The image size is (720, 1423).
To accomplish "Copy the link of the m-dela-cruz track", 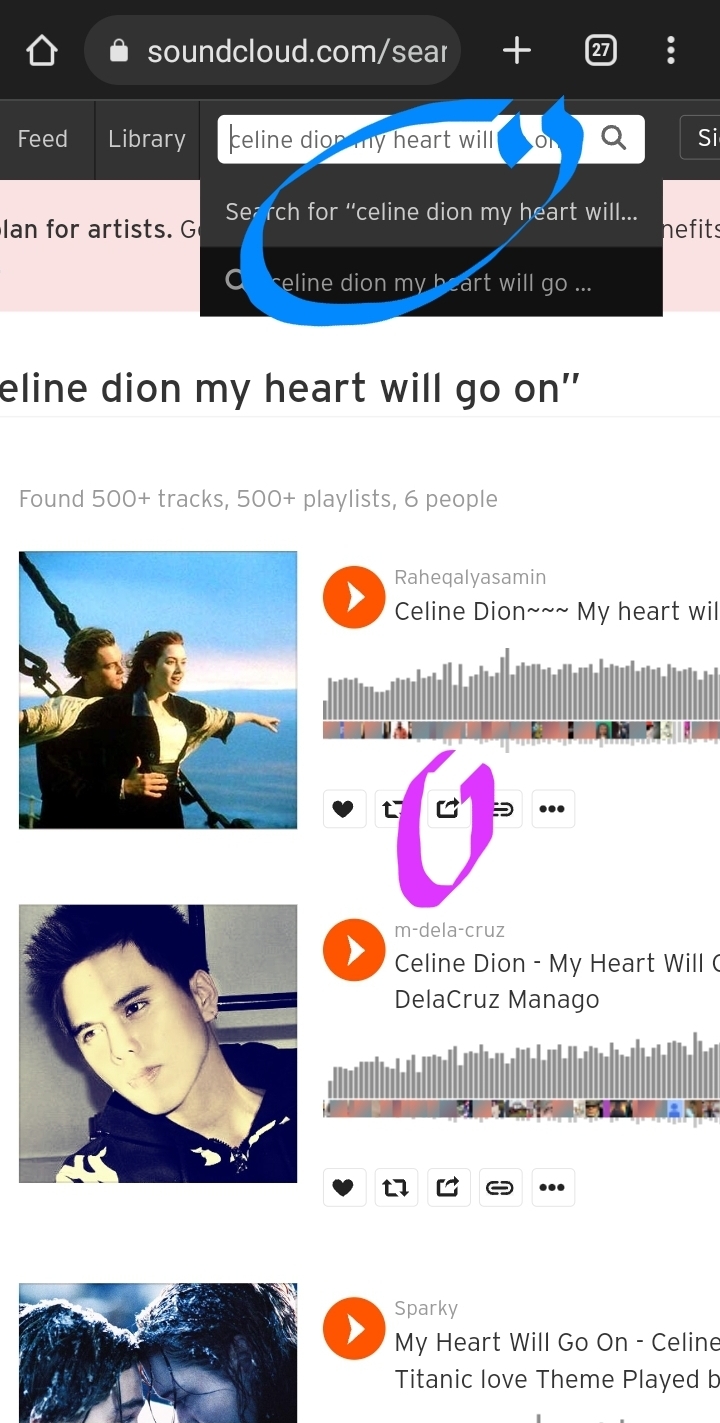I will [499, 1187].
